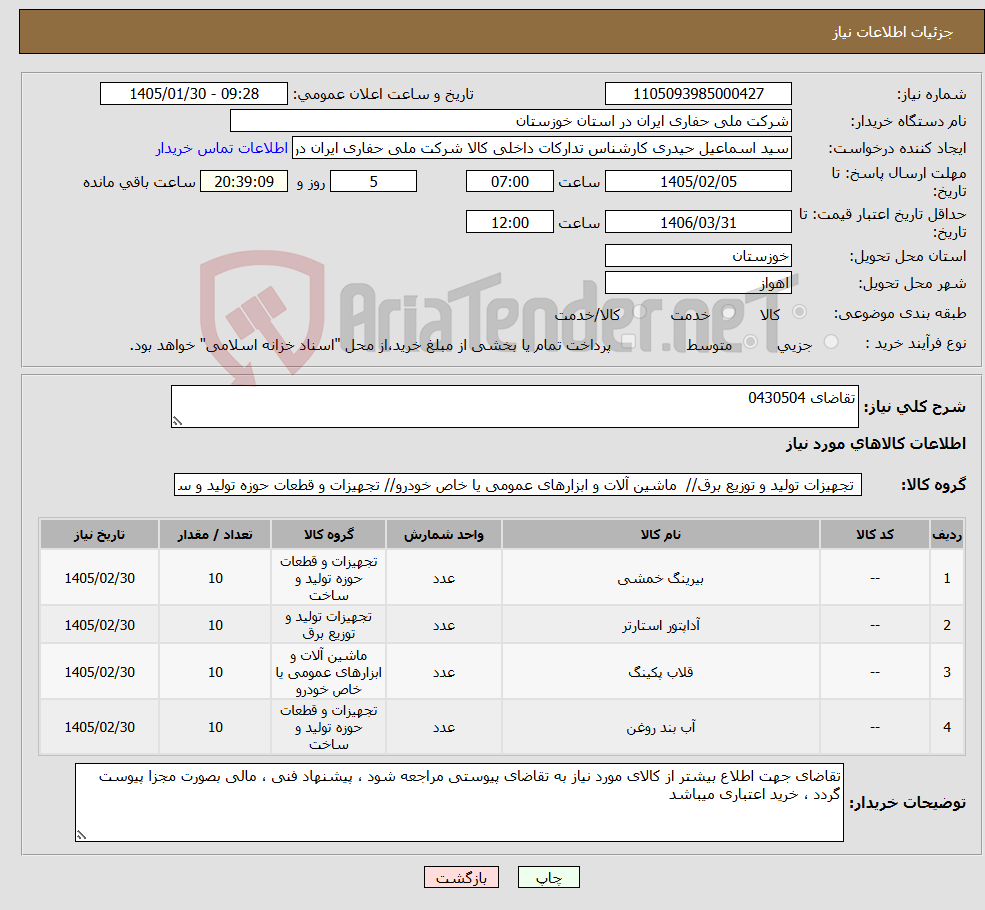Click the date cell in بیرینگ خمشی row
Image resolution: width=985 pixels, height=910 pixels.
99,578
